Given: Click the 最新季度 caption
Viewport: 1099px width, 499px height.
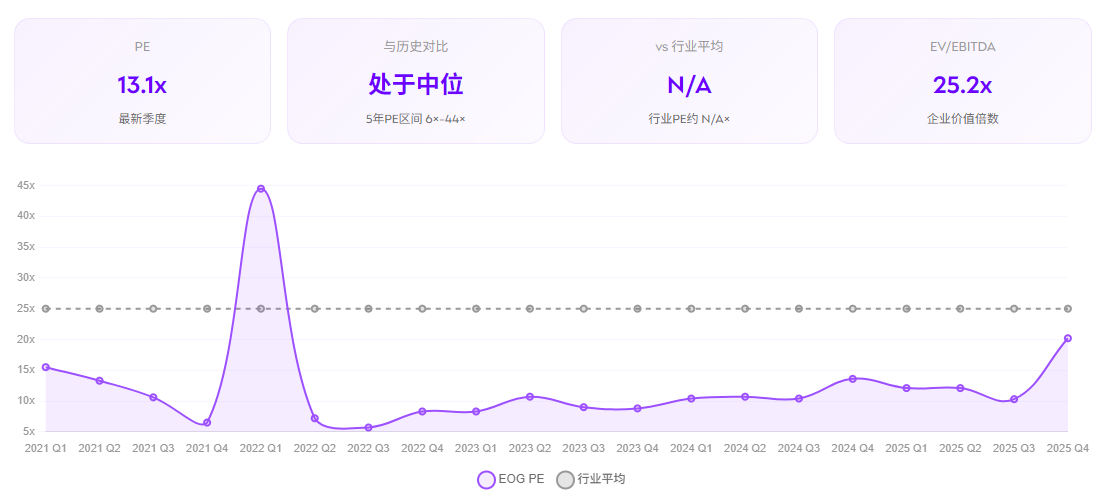Looking at the screenshot, I should pyautogui.click(x=142, y=119).
